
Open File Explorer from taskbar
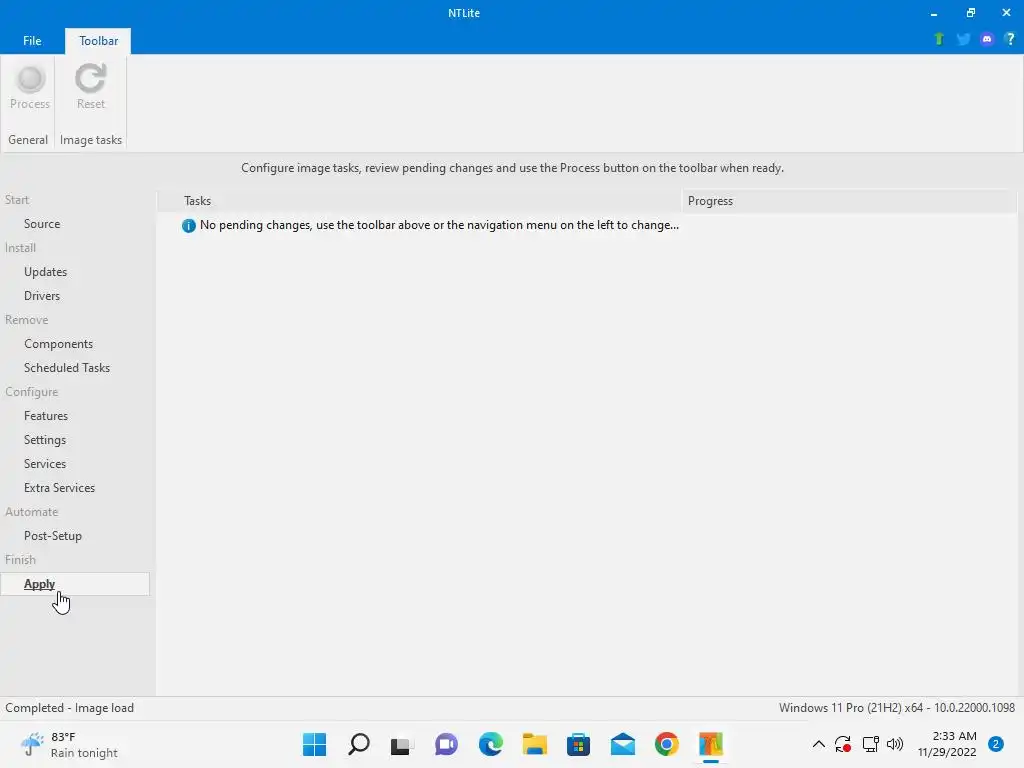pyautogui.click(x=534, y=744)
